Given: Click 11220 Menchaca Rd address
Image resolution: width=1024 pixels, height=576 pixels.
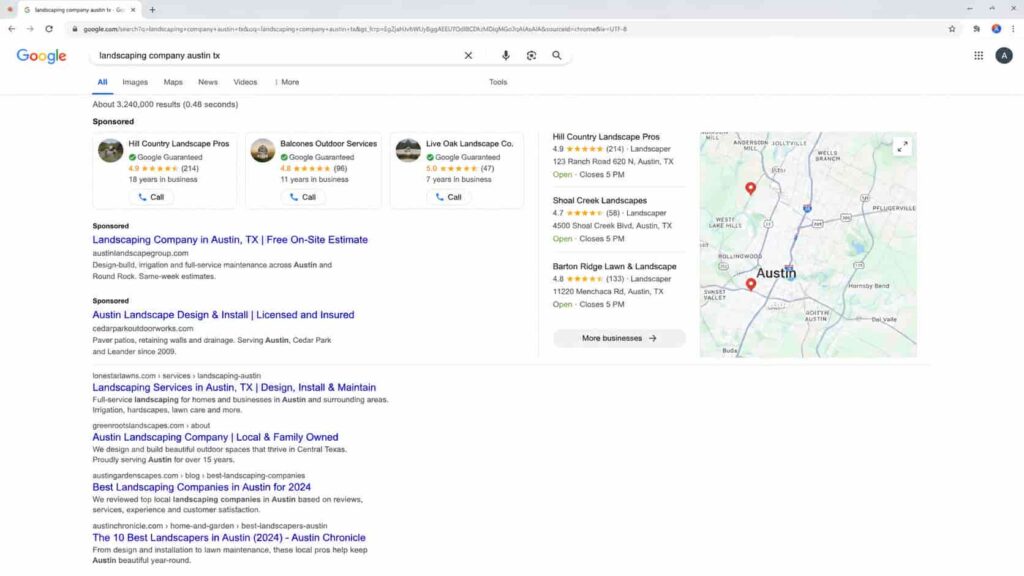Looking at the screenshot, I should click(608, 292).
